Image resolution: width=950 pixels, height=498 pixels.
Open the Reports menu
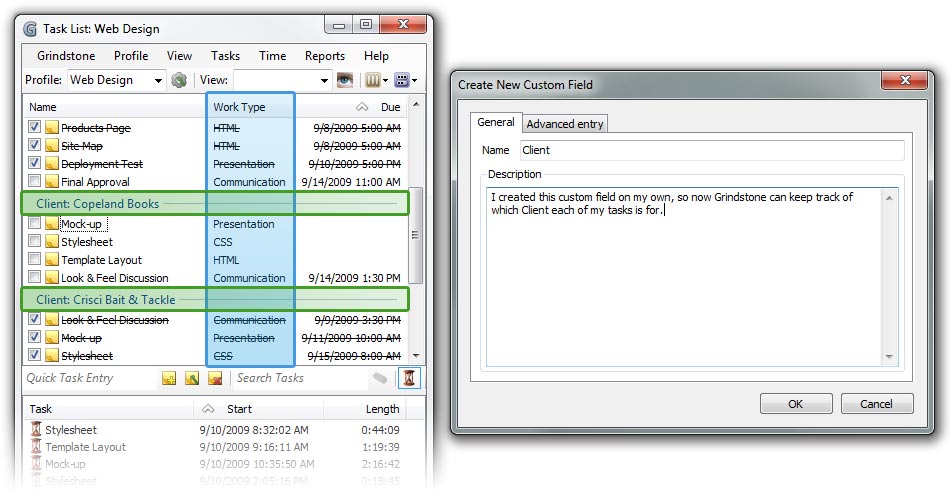pos(324,56)
